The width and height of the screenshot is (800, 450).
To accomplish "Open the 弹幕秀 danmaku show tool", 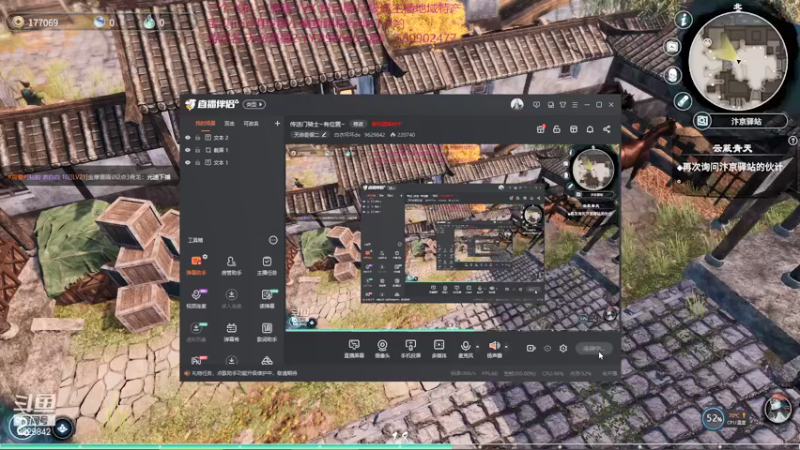I will (x=231, y=332).
